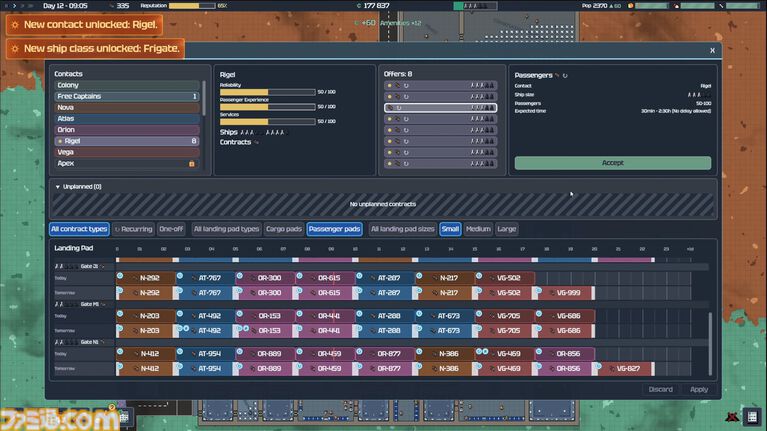Select the Vega contact

[127, 153]
